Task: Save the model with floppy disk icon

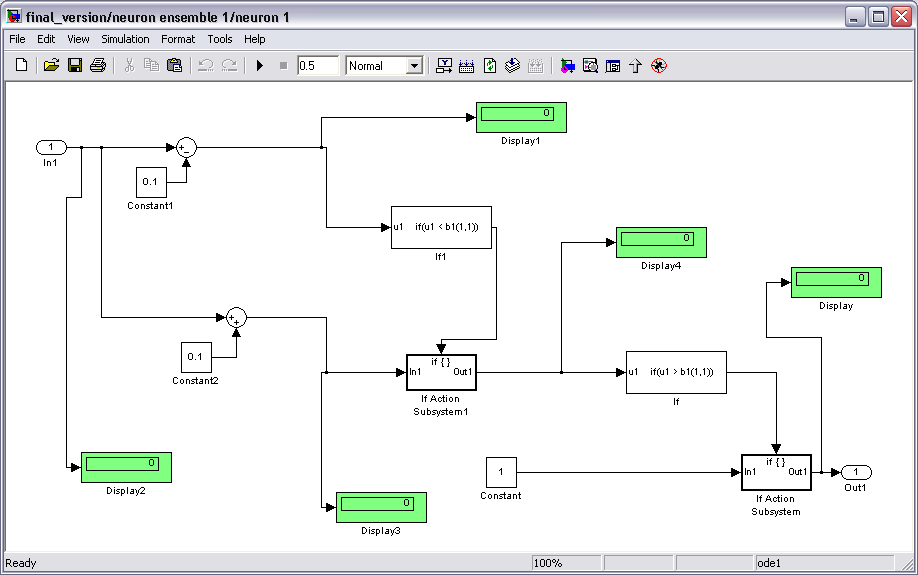Action: tap(75, 66)
